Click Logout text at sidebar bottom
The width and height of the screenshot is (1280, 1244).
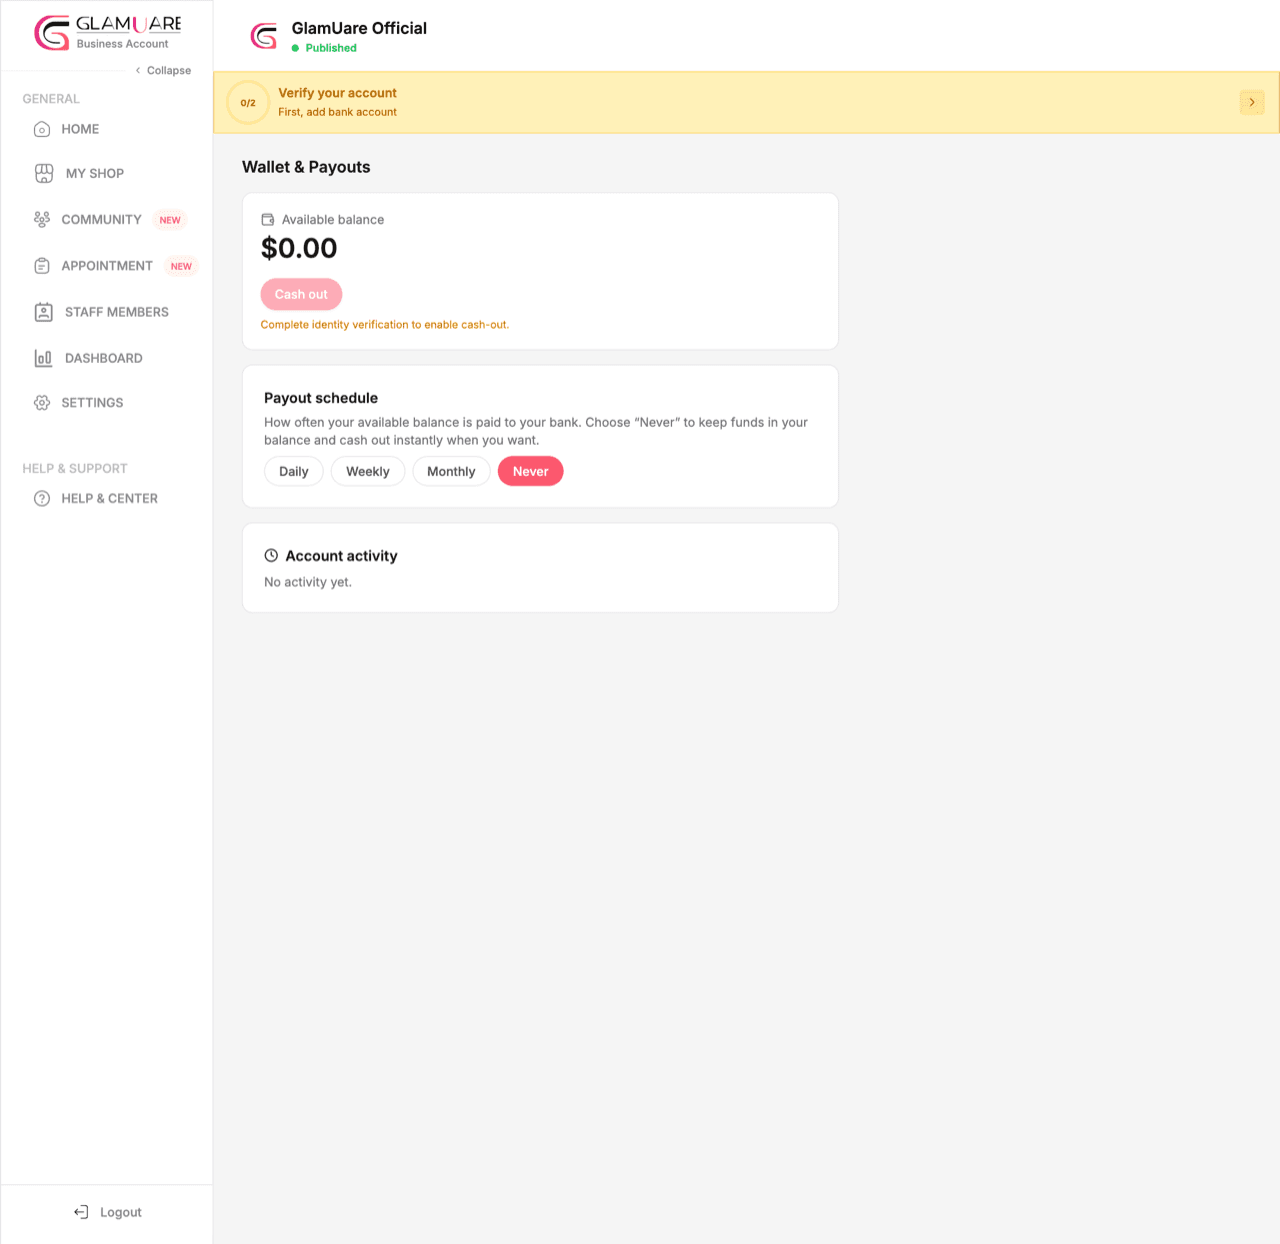coord(121,1212)
